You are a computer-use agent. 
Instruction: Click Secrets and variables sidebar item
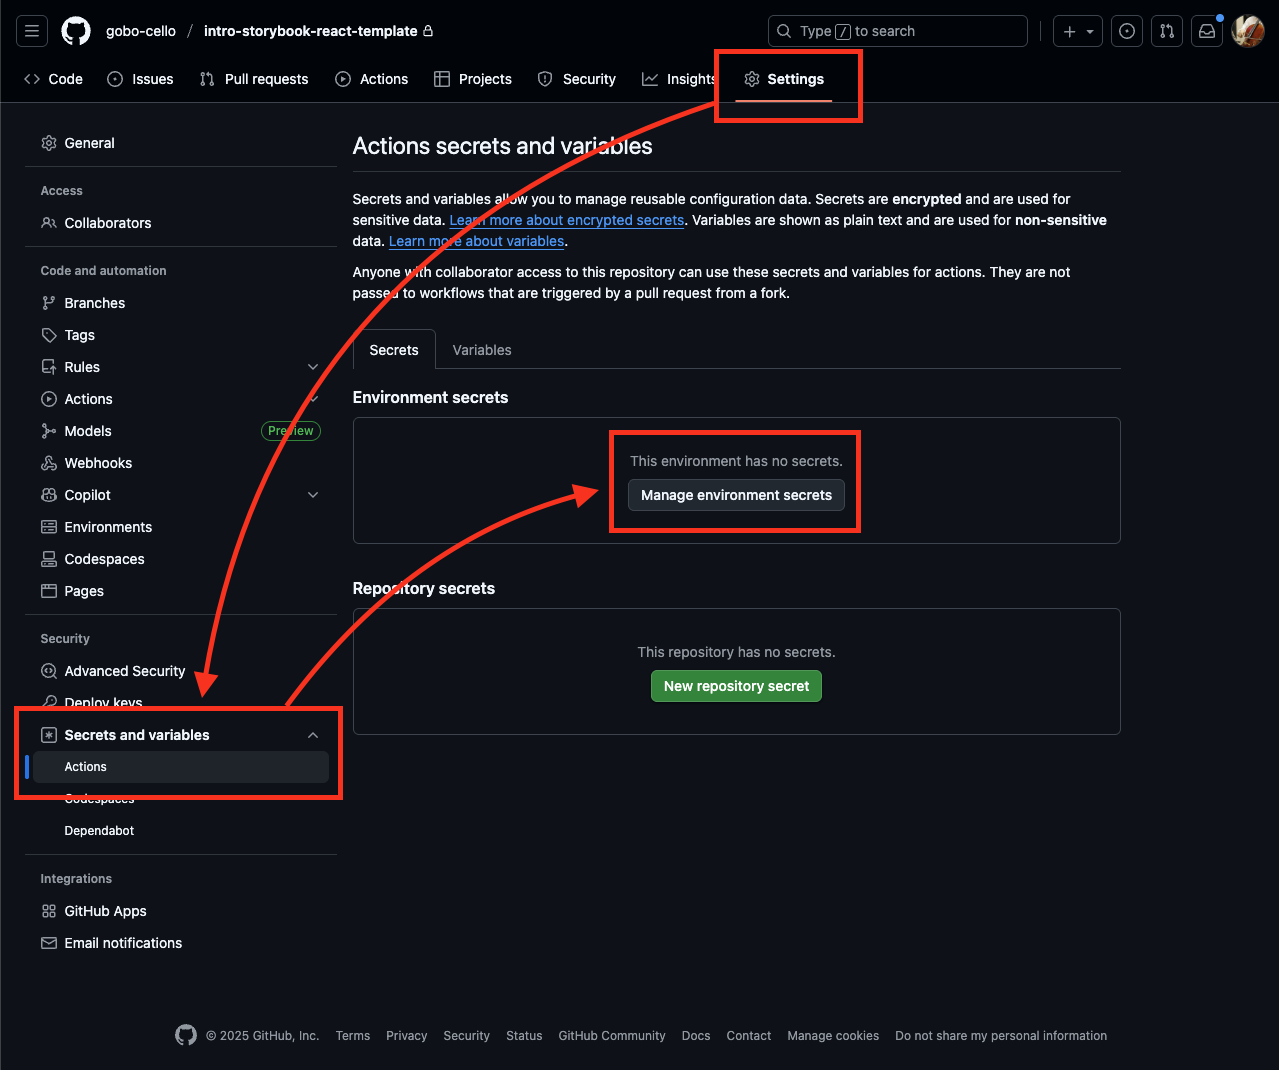pos(181,735)
